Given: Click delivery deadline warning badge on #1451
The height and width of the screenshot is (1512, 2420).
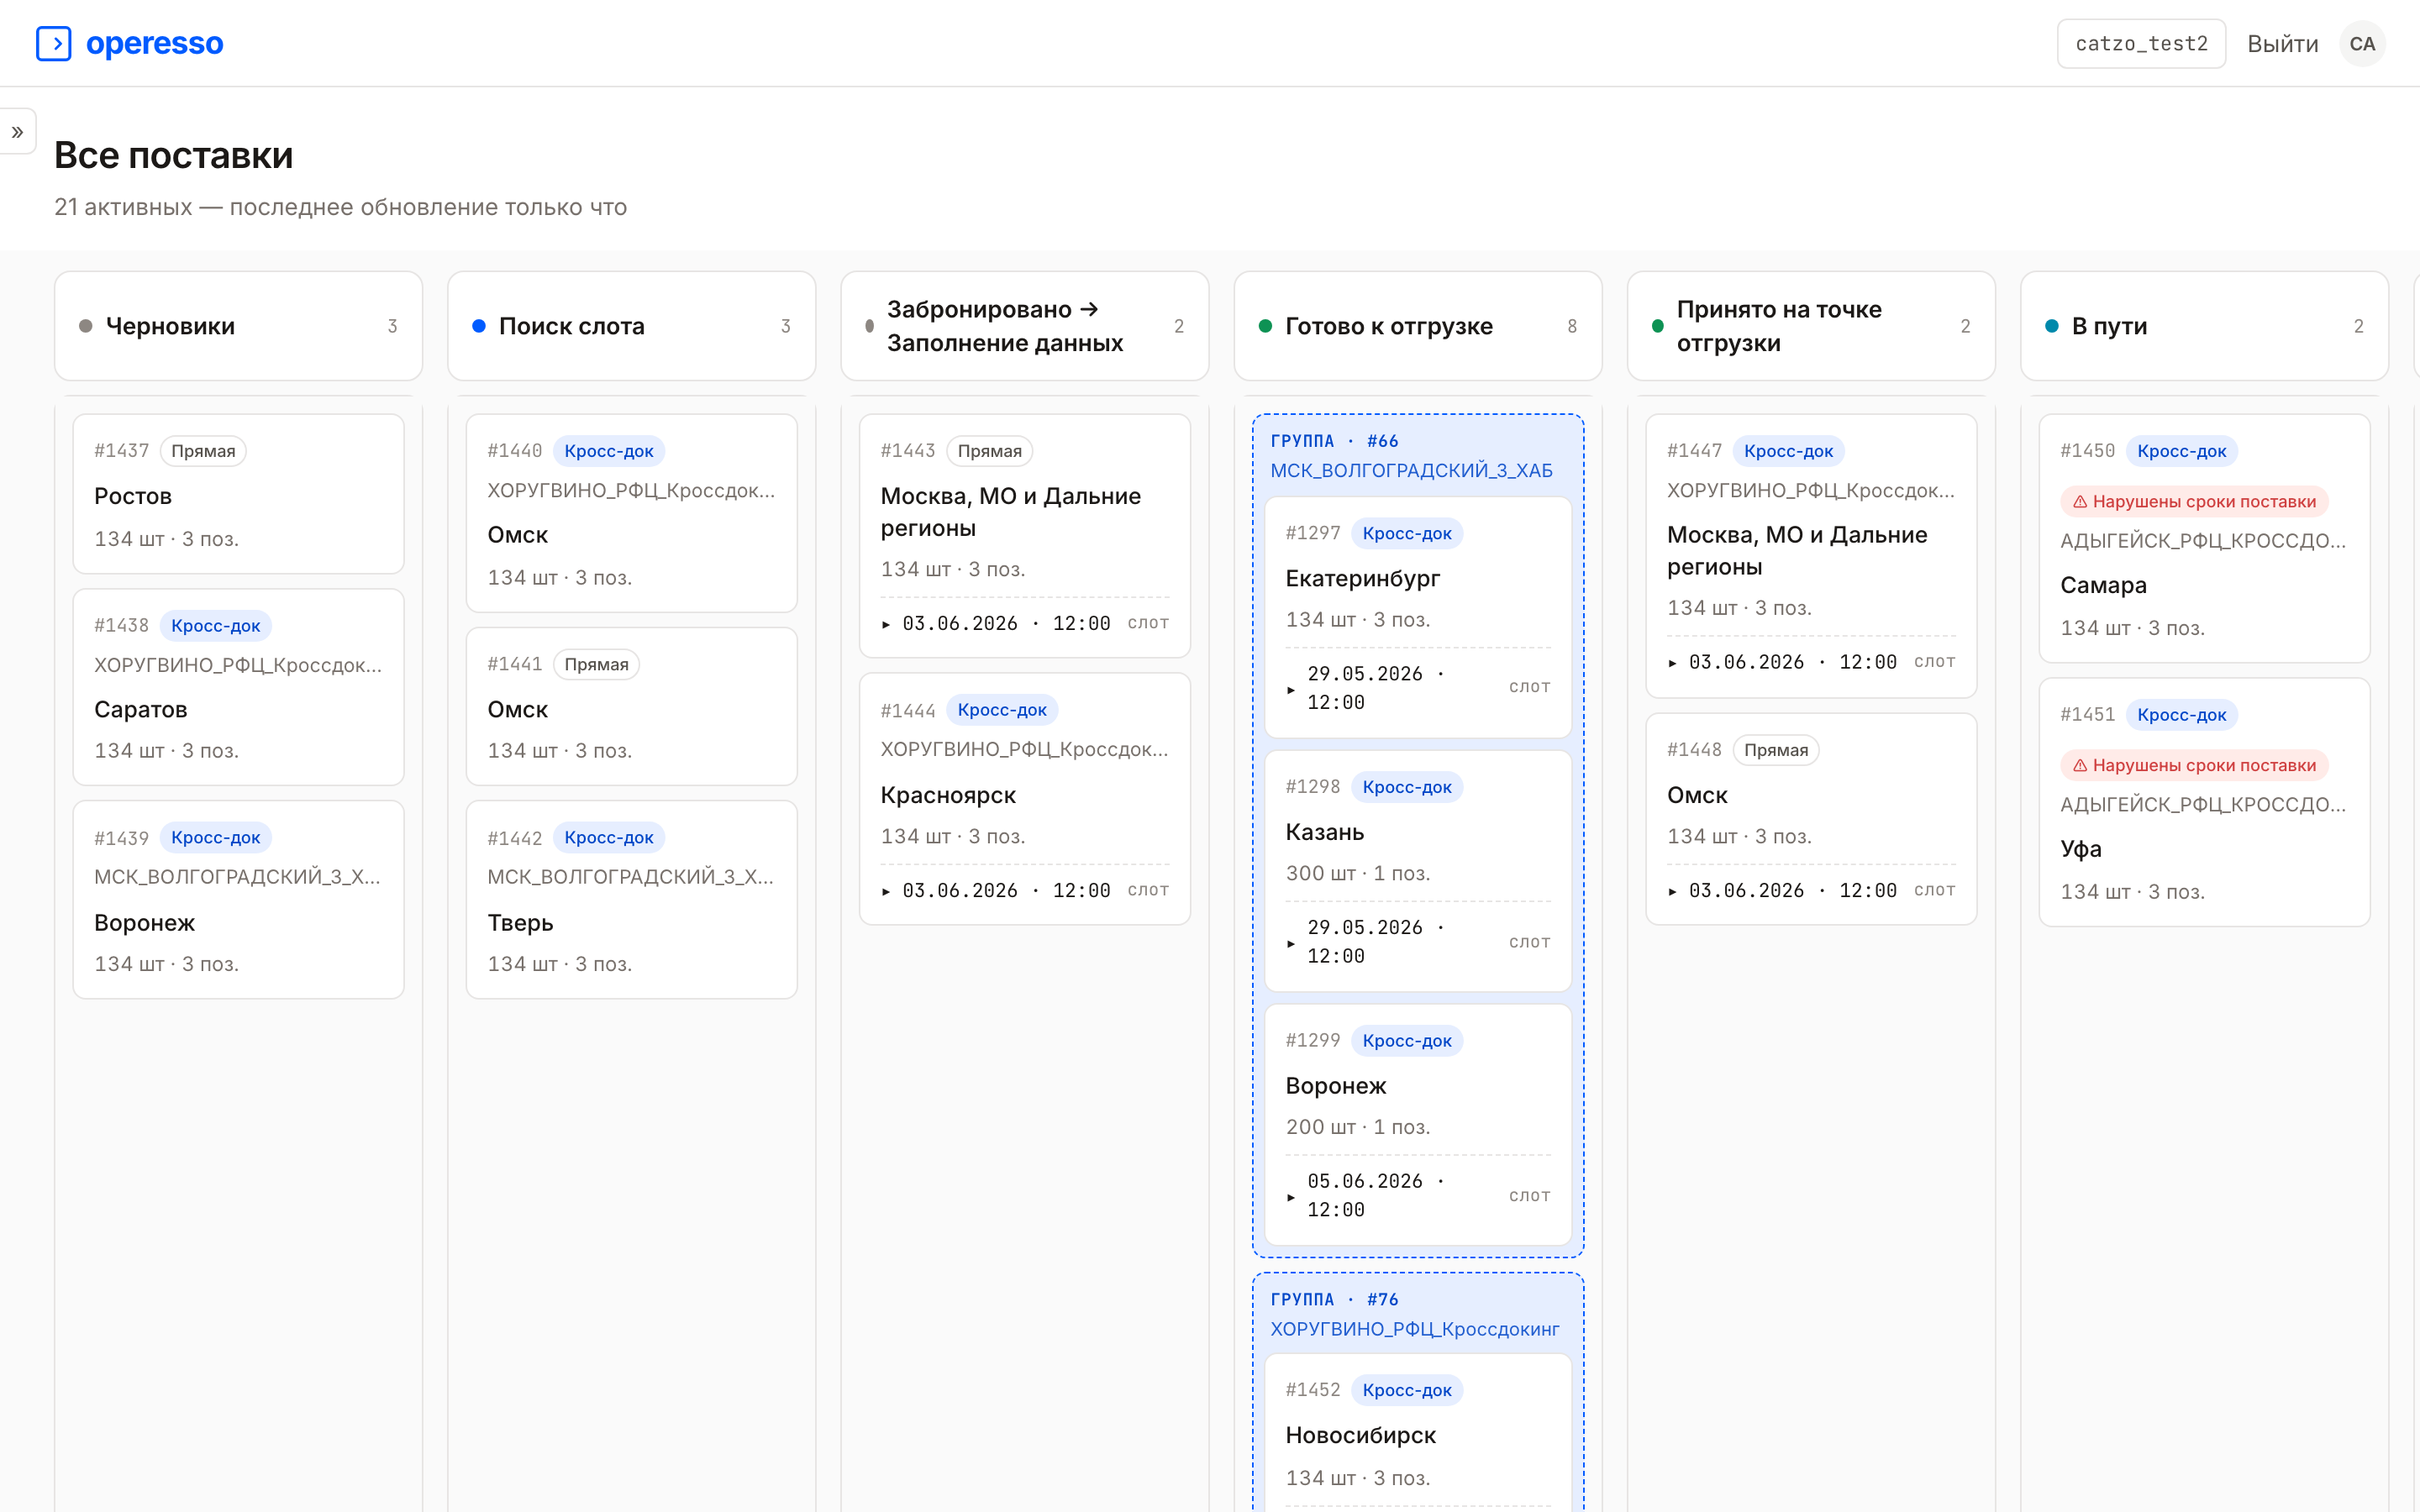Looking at the screenshot, I should [x=2194, y=765].
